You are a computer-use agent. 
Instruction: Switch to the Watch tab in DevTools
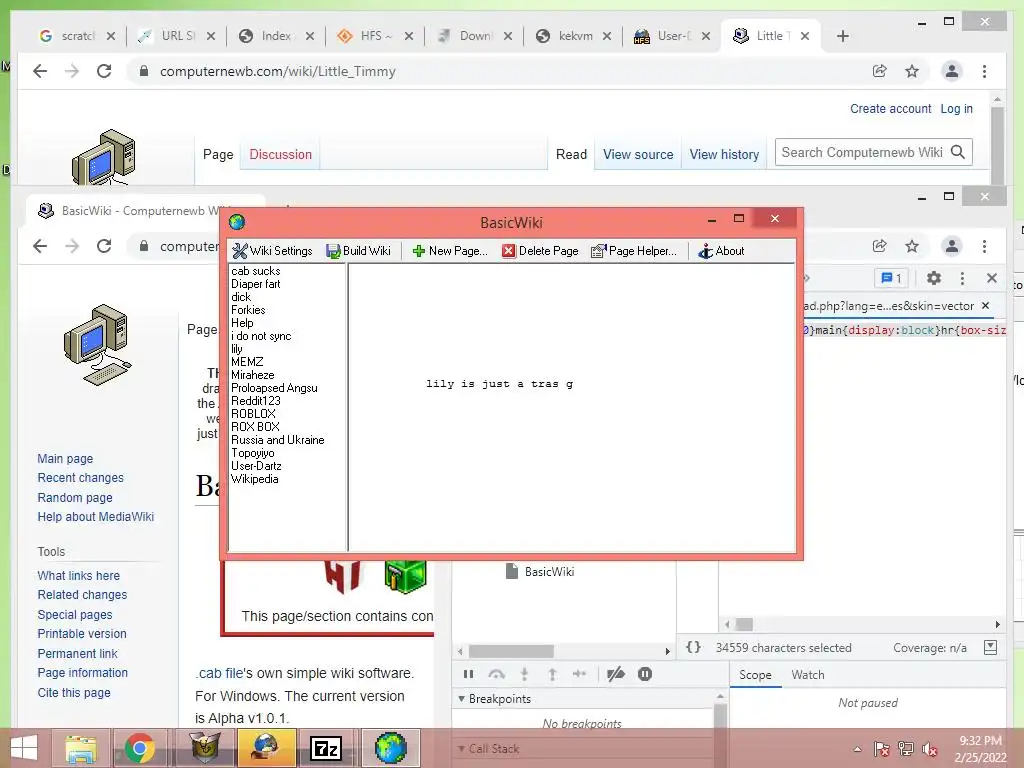(x=808, y=675)
